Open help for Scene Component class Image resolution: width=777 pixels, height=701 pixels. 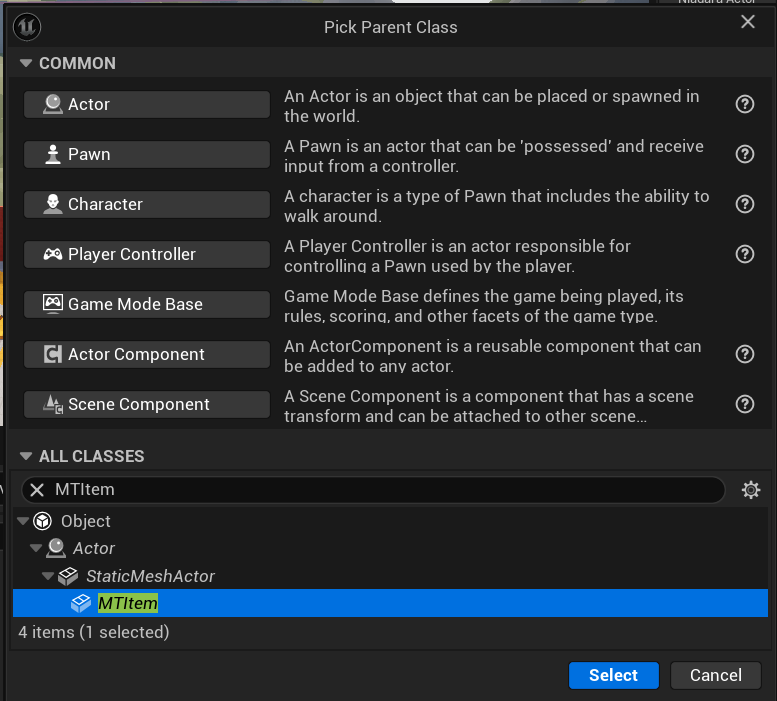[x=744, y=404]
